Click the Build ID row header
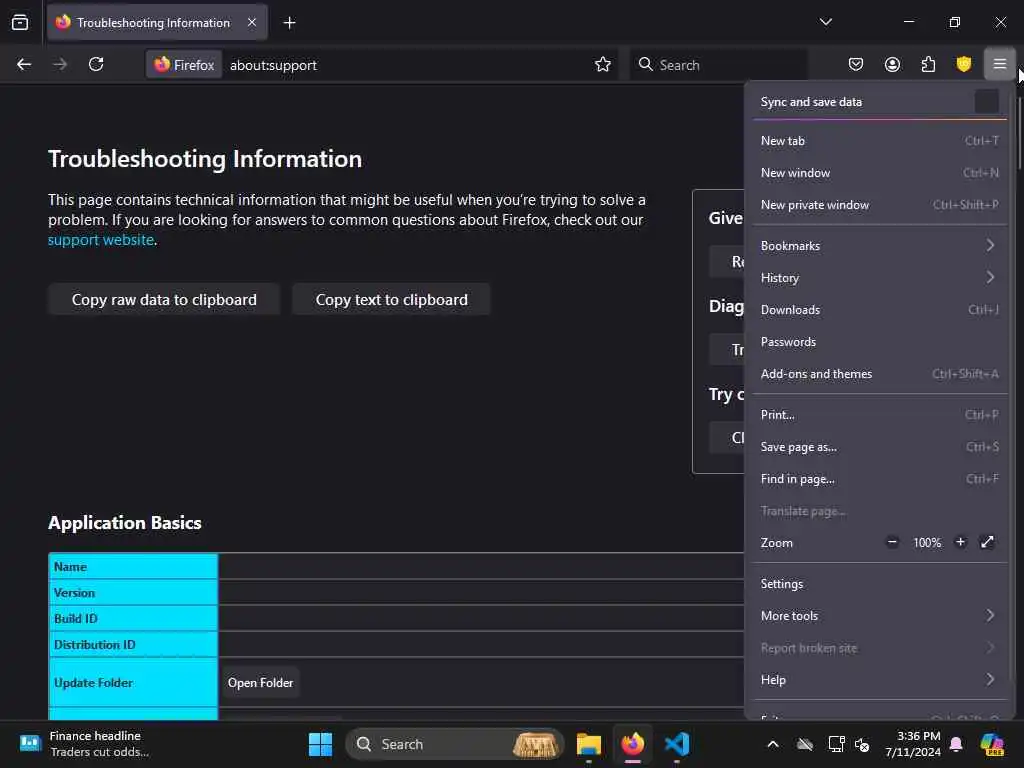Viewport: 1024px width, 768px height. click(133, 618)
